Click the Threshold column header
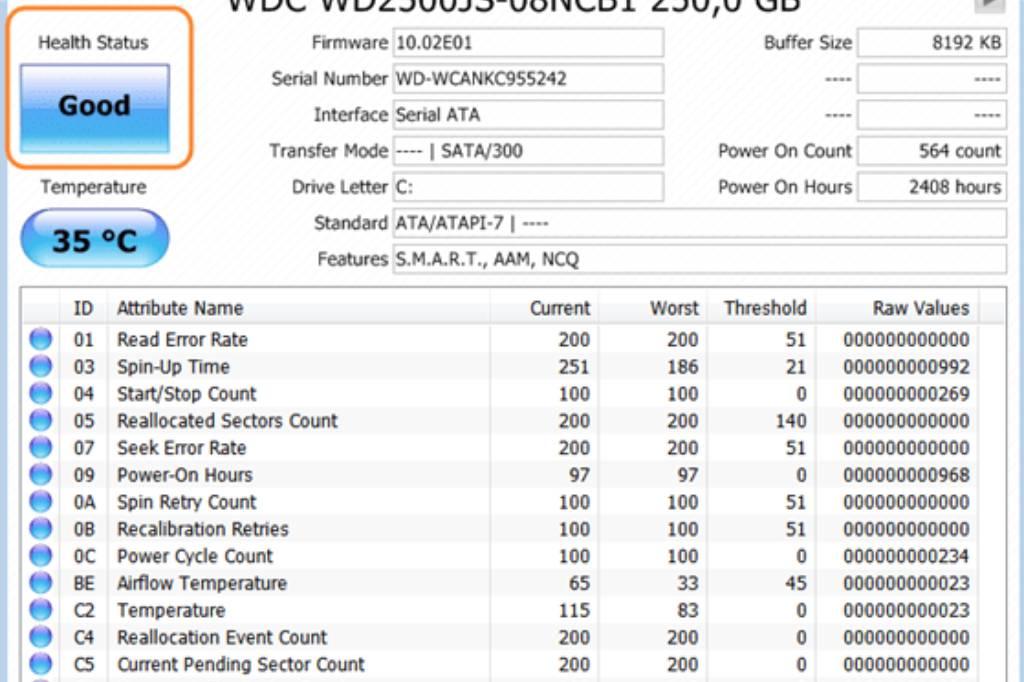 765,308
